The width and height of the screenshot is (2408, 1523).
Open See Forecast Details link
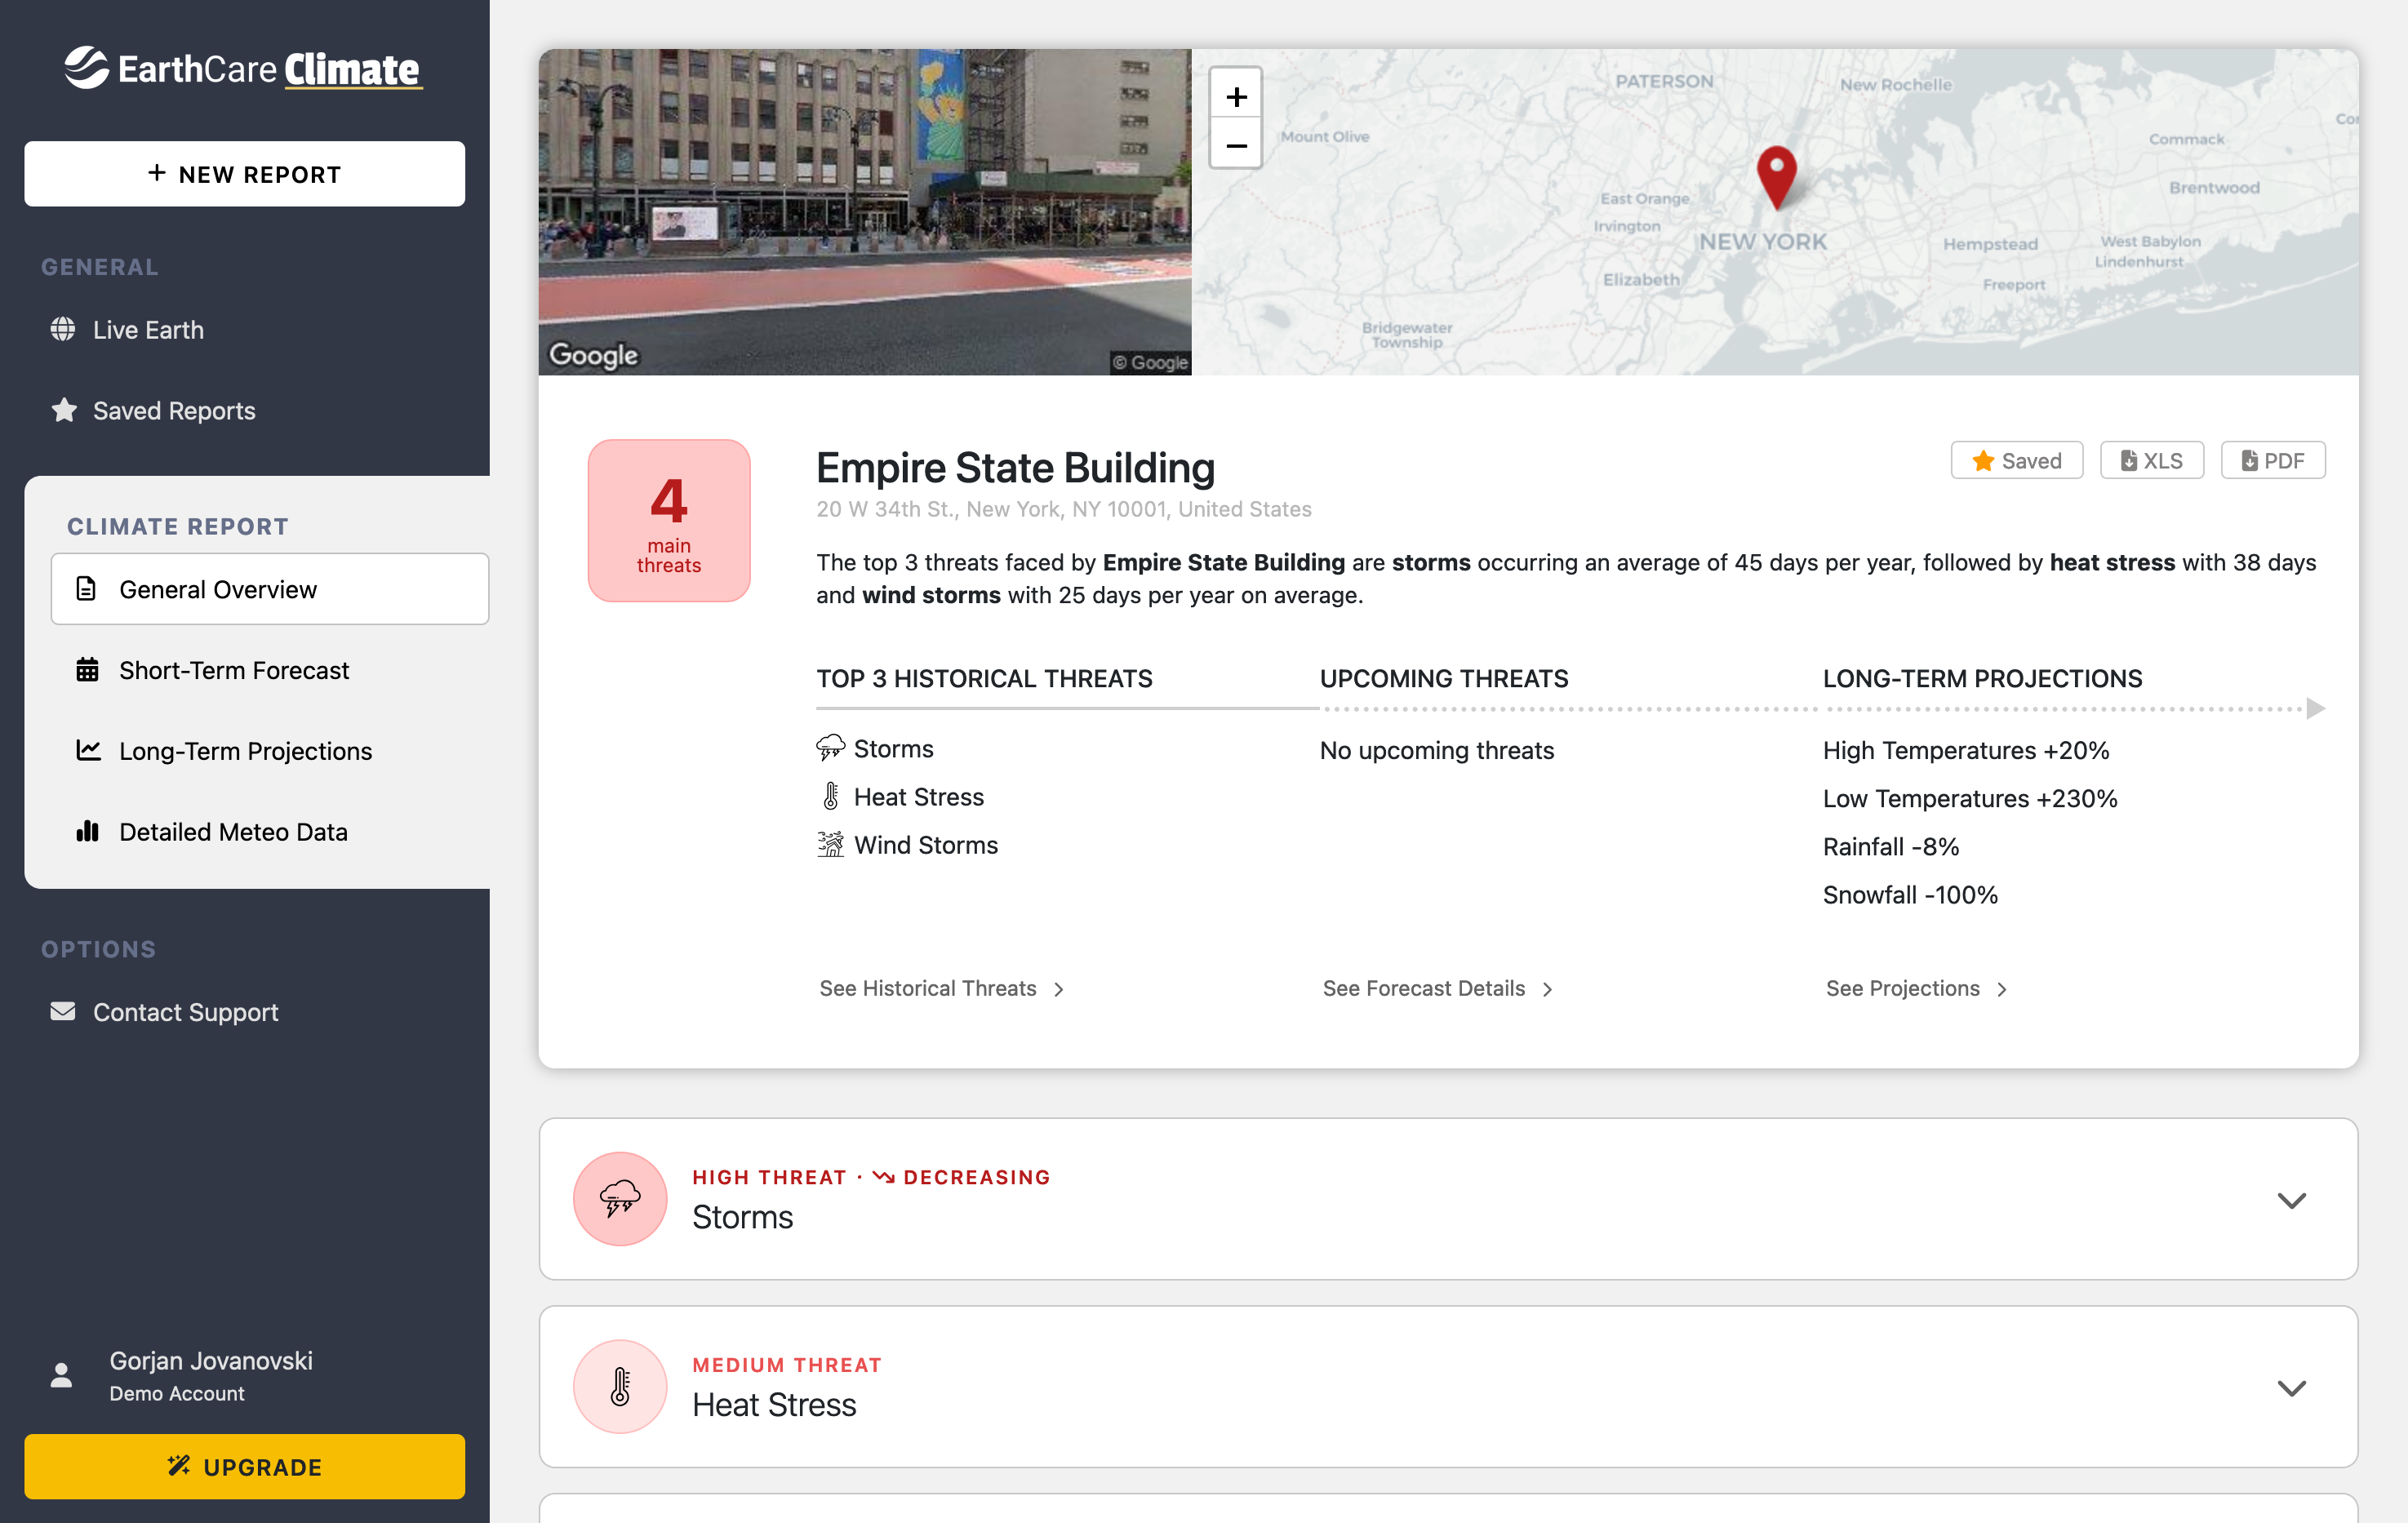coord(1424,988)
